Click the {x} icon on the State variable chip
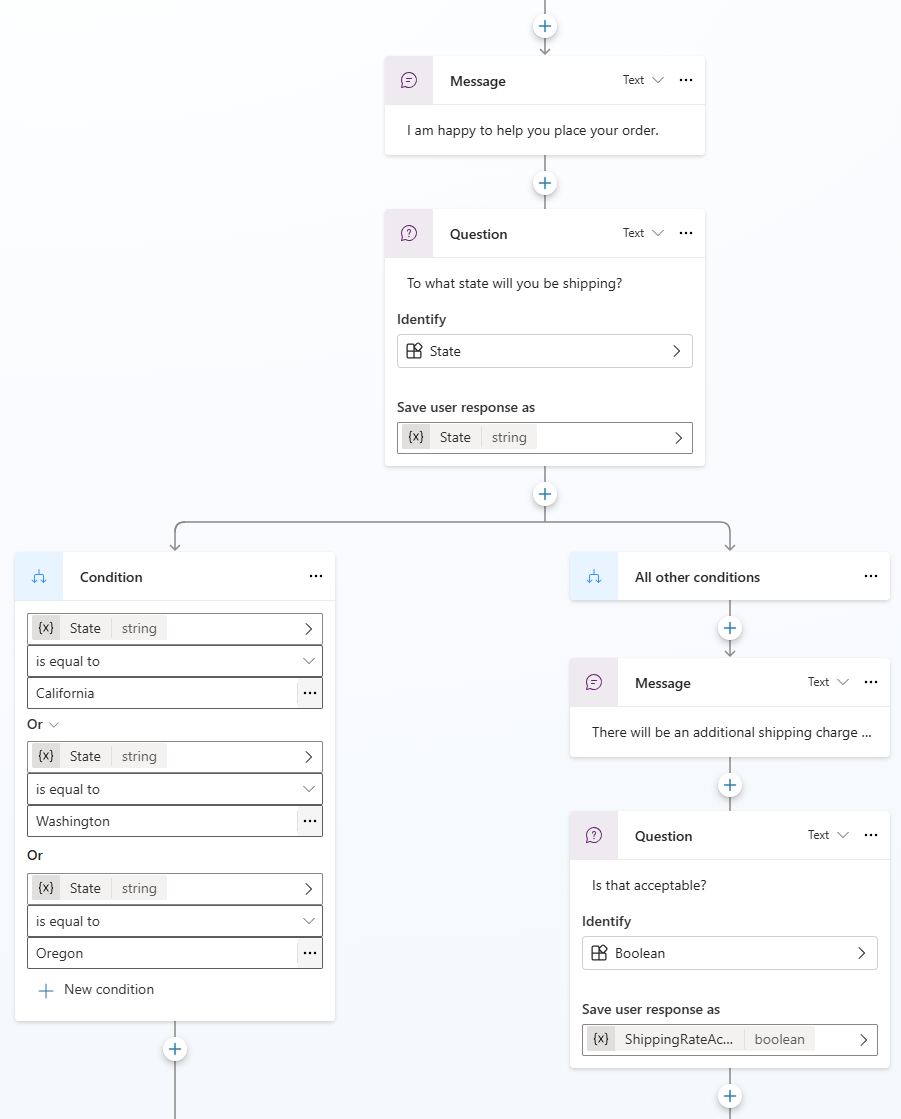This screenshot has width=901, height=1119. click(416, 437)
